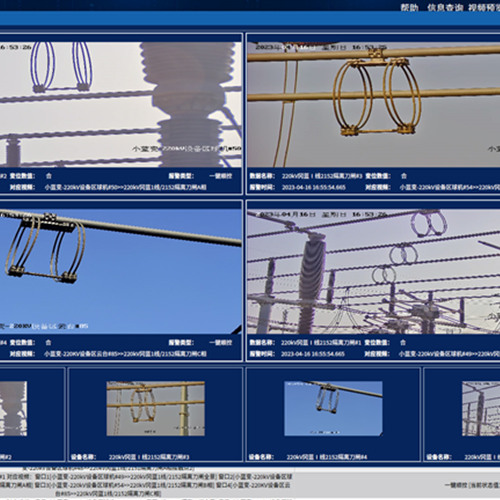Select the blue-sky conductor camera feed
This screenshot has height=500, width=500.
(x=120, y=271)
